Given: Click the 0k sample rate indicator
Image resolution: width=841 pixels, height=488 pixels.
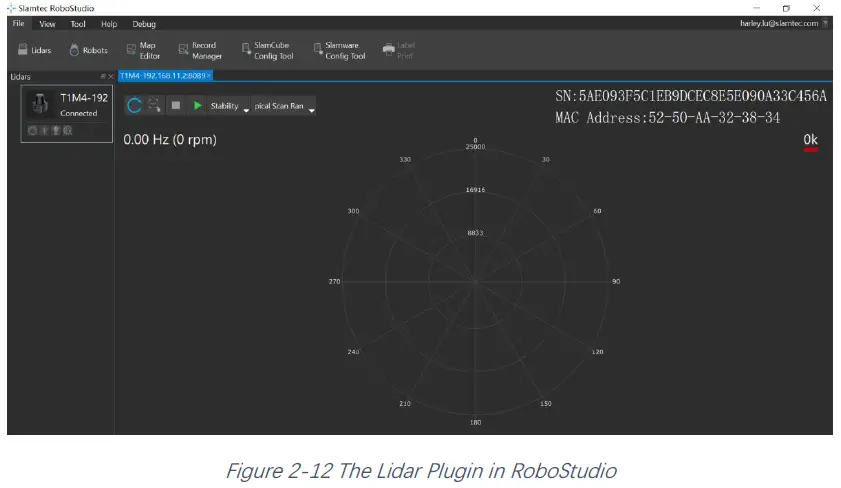Looking at the screenshot, I should [810, 139].
